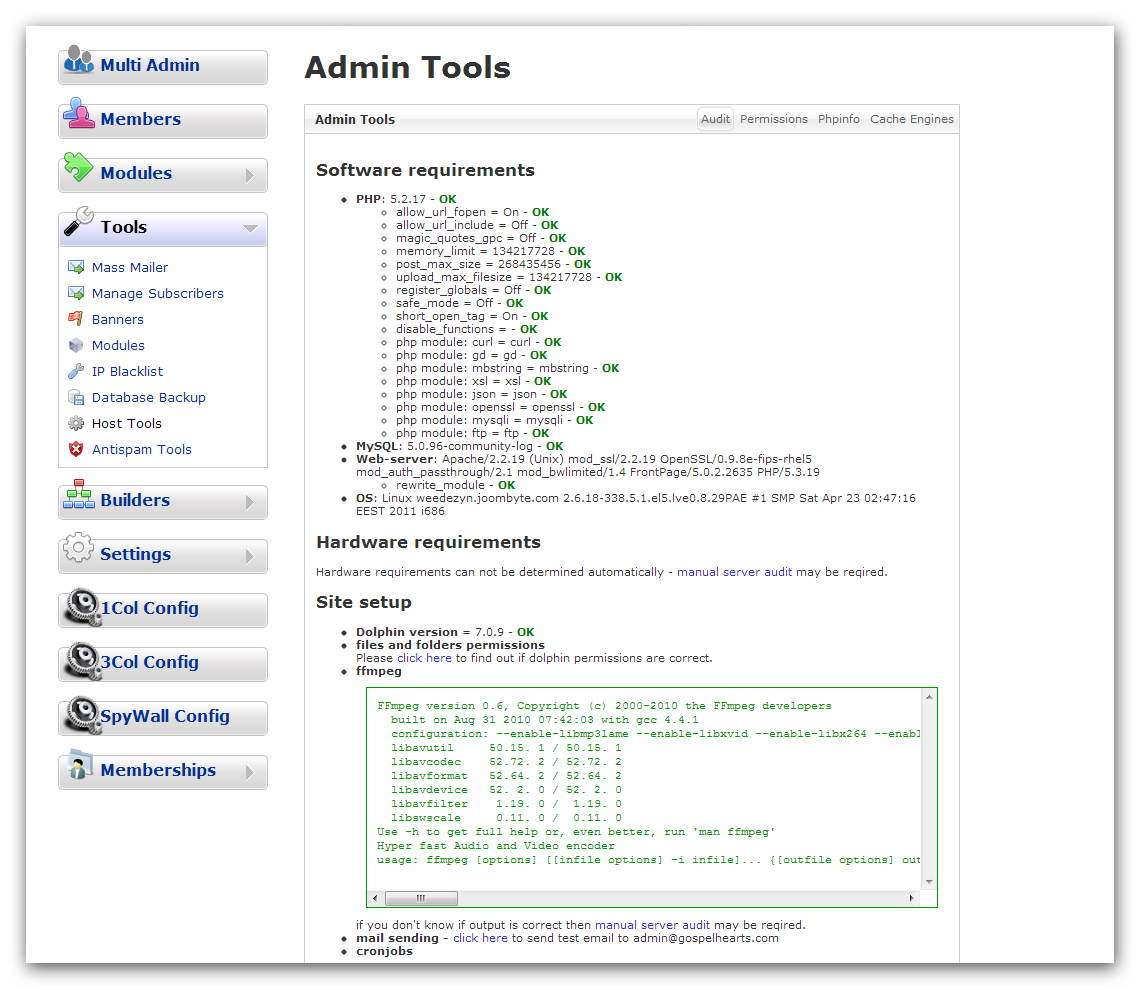The image size is (1140, 989).
Task: Click here link to send test email
Action: 480,938
